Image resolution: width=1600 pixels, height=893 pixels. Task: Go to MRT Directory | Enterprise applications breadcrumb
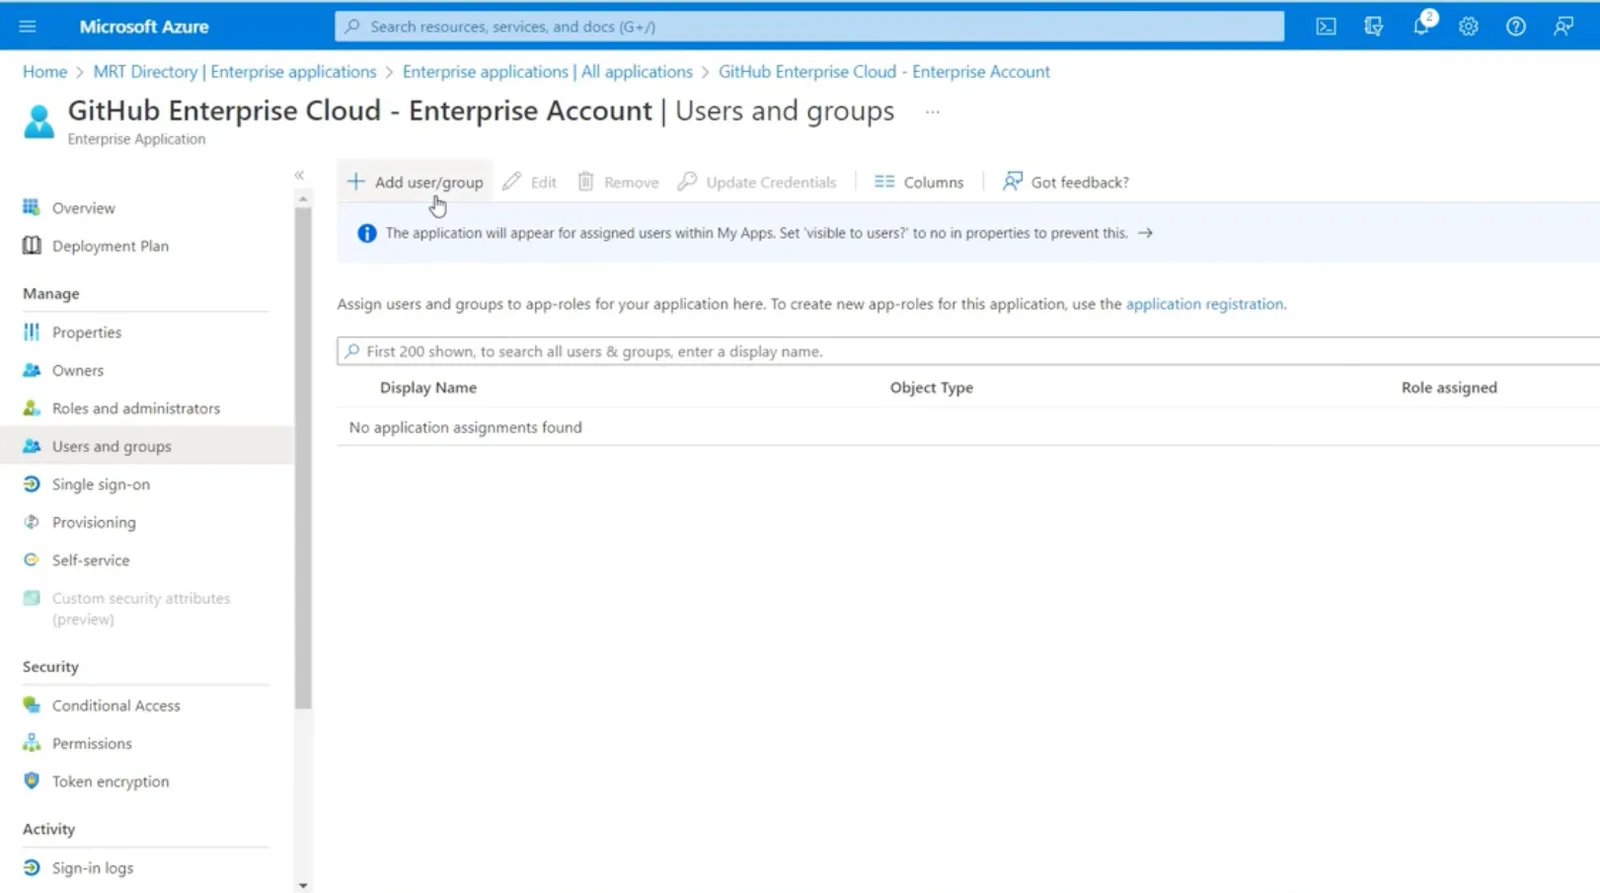tap(235, 72)
